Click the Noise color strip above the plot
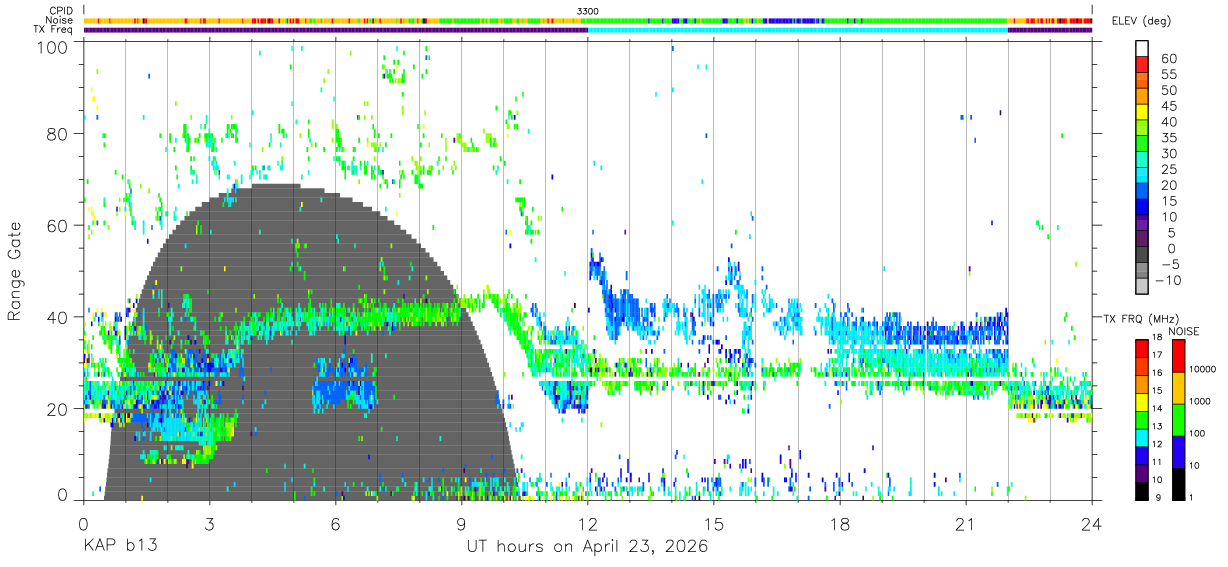This screenshot has width=1228, height=567. point(588,20)
